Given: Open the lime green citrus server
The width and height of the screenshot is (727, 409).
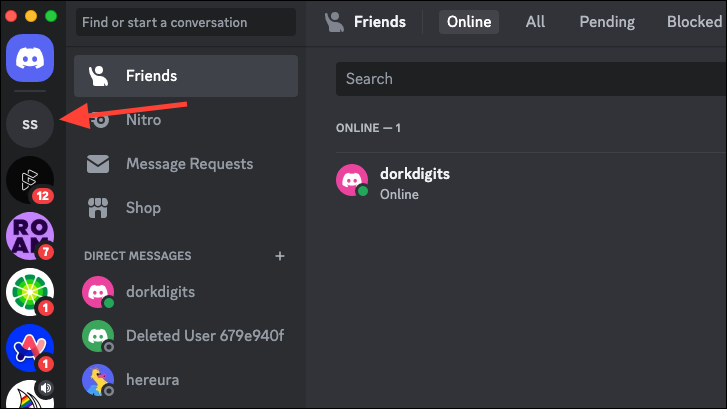Looking at the screenshot, I should [30, 292].
